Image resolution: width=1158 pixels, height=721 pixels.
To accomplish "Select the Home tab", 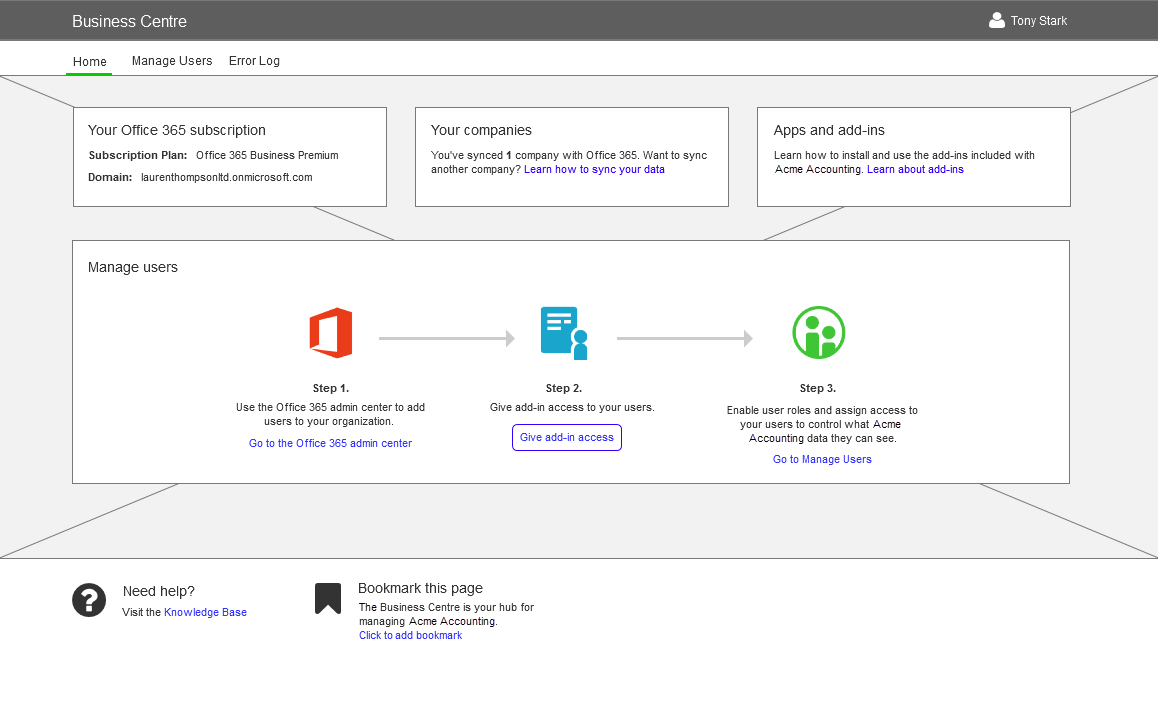I will pyautogui.click(x=89, y=62).
